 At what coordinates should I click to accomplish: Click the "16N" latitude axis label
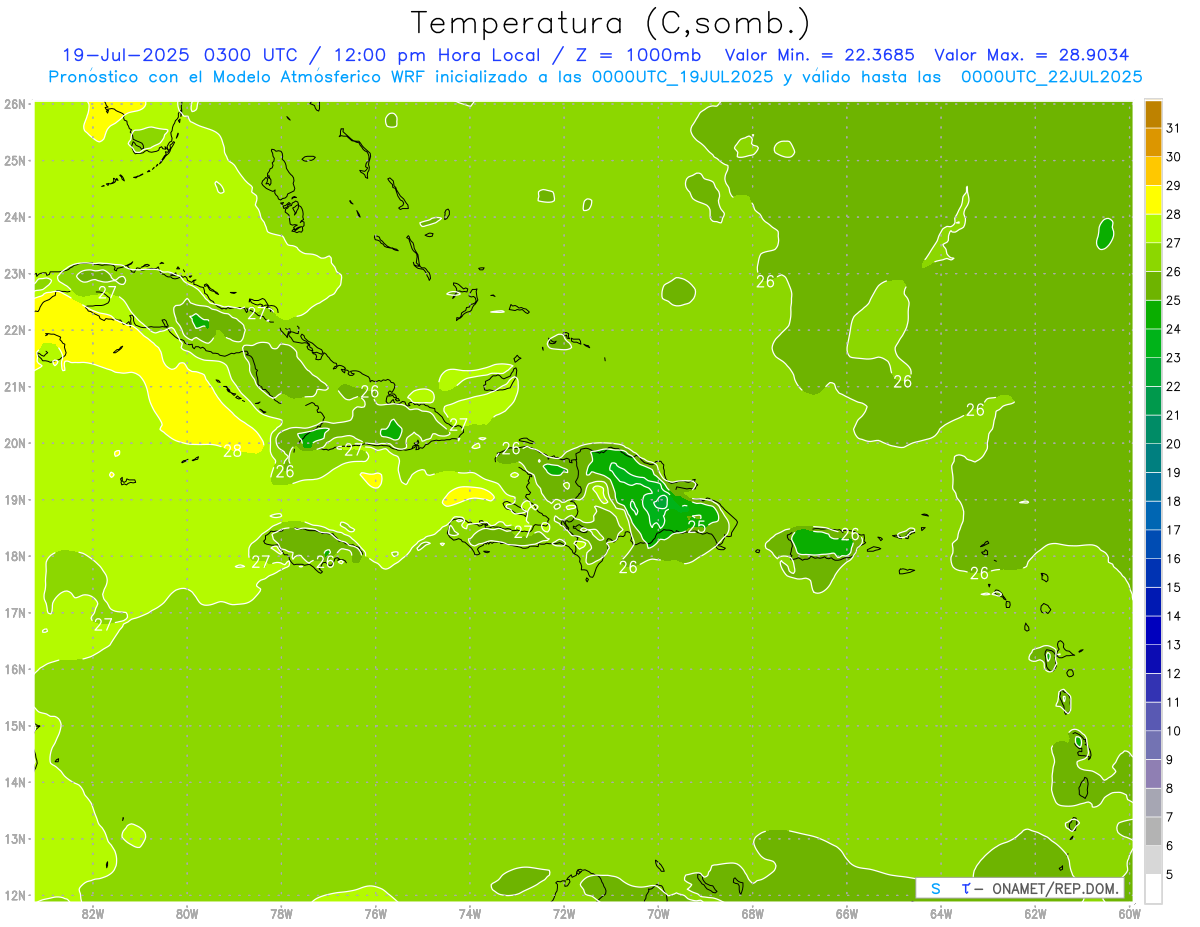[x=14, y=669]
